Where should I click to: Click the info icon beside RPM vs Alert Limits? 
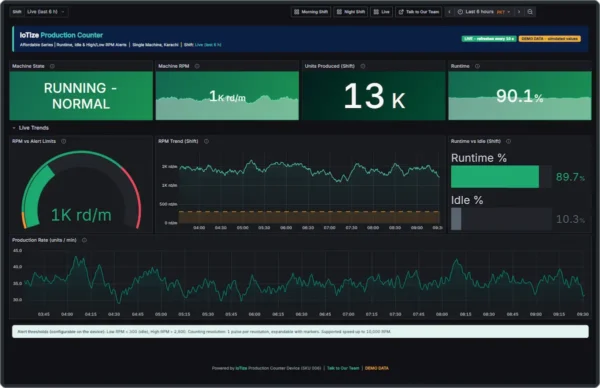(x=64, y=141)
